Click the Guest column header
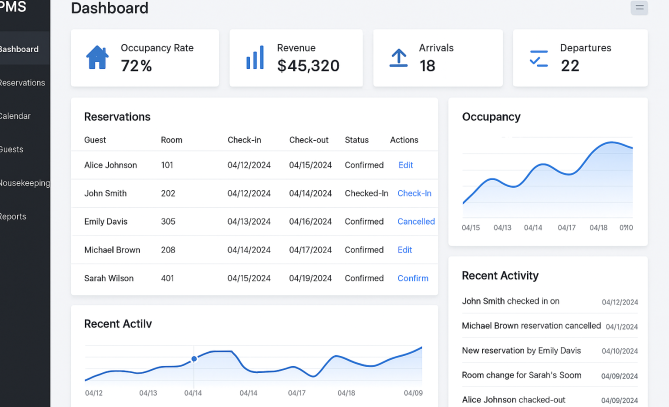The height and width of the screenshot is (407, 669). pos(95,140)
